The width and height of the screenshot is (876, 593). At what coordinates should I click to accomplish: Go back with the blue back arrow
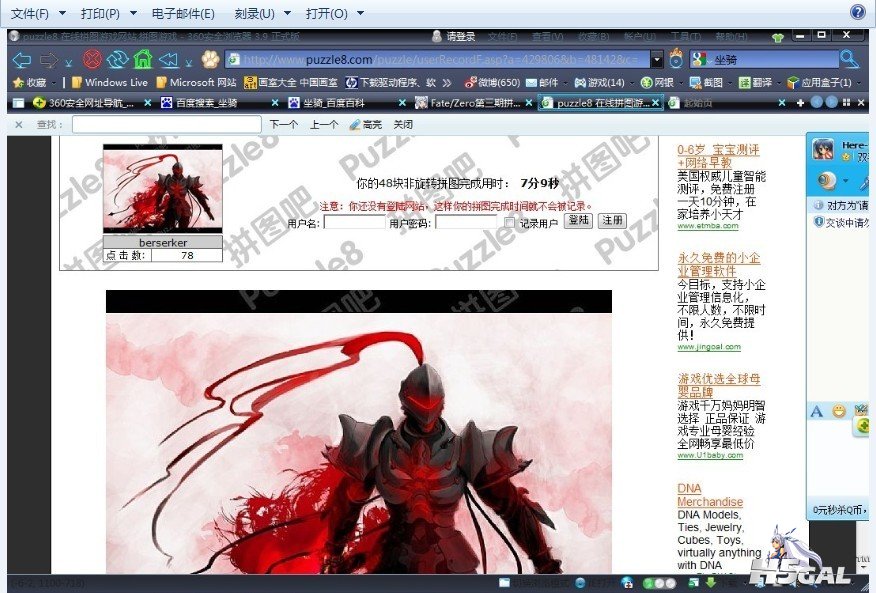tap(21, 59)
